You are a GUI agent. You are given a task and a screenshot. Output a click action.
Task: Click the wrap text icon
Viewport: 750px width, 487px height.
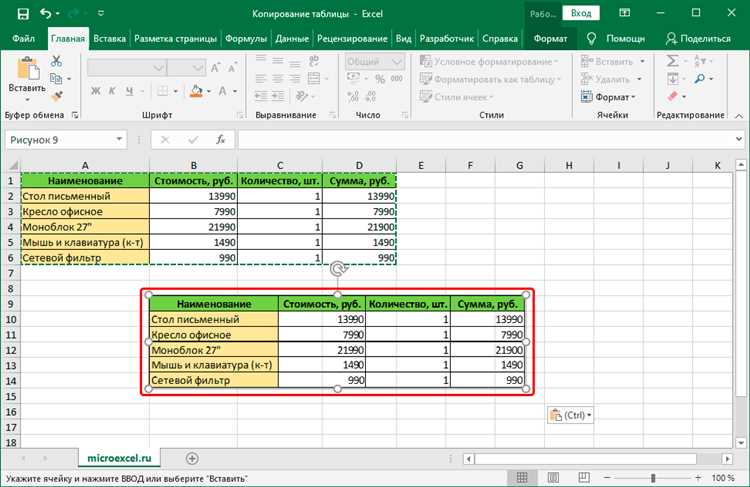point(314,60)
